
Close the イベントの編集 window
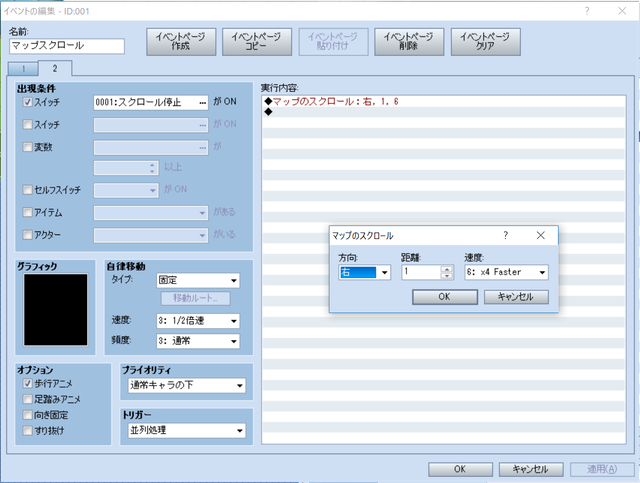point(622,11)
